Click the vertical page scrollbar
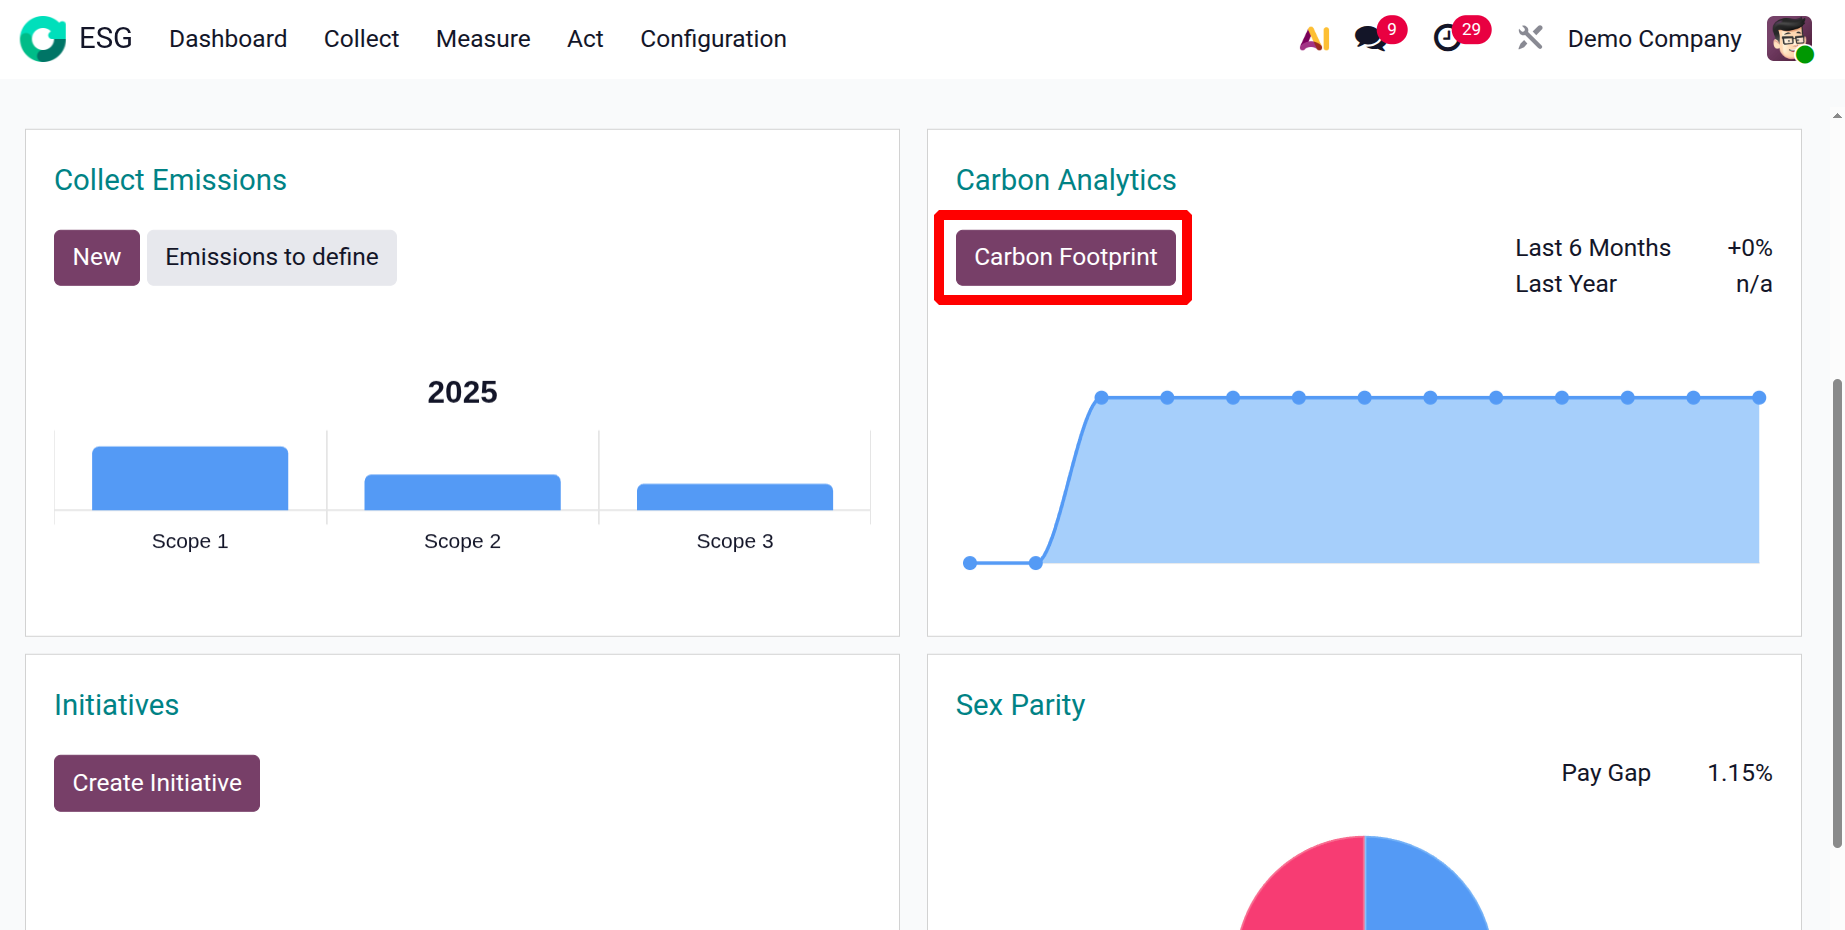This screenshot has width=1845, height=930. point(1836,612)
